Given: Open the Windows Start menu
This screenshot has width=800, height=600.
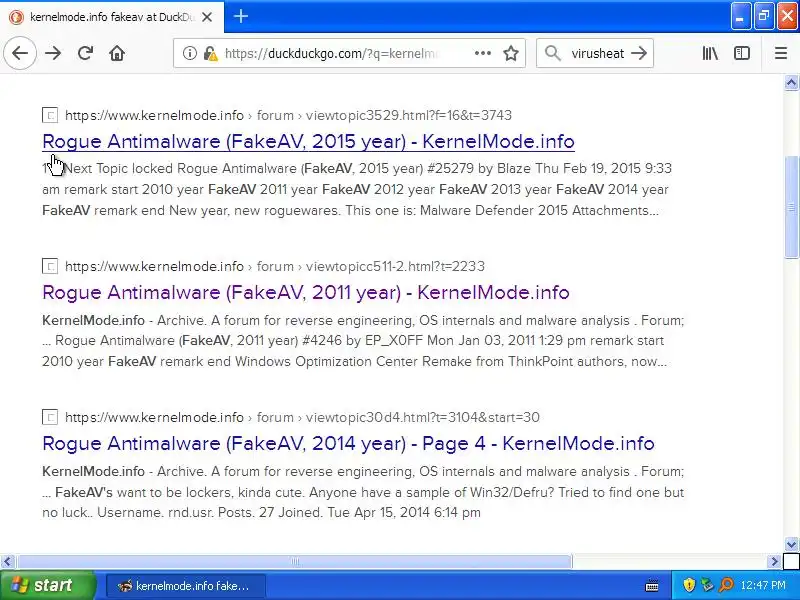Looking at the screenshot, I should pos(48,585).
